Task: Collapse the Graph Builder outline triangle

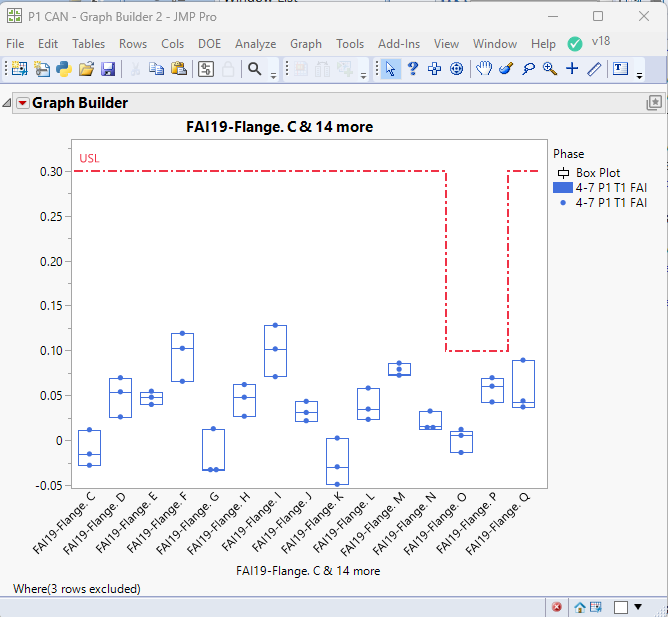Action: [x=8, y=103]
